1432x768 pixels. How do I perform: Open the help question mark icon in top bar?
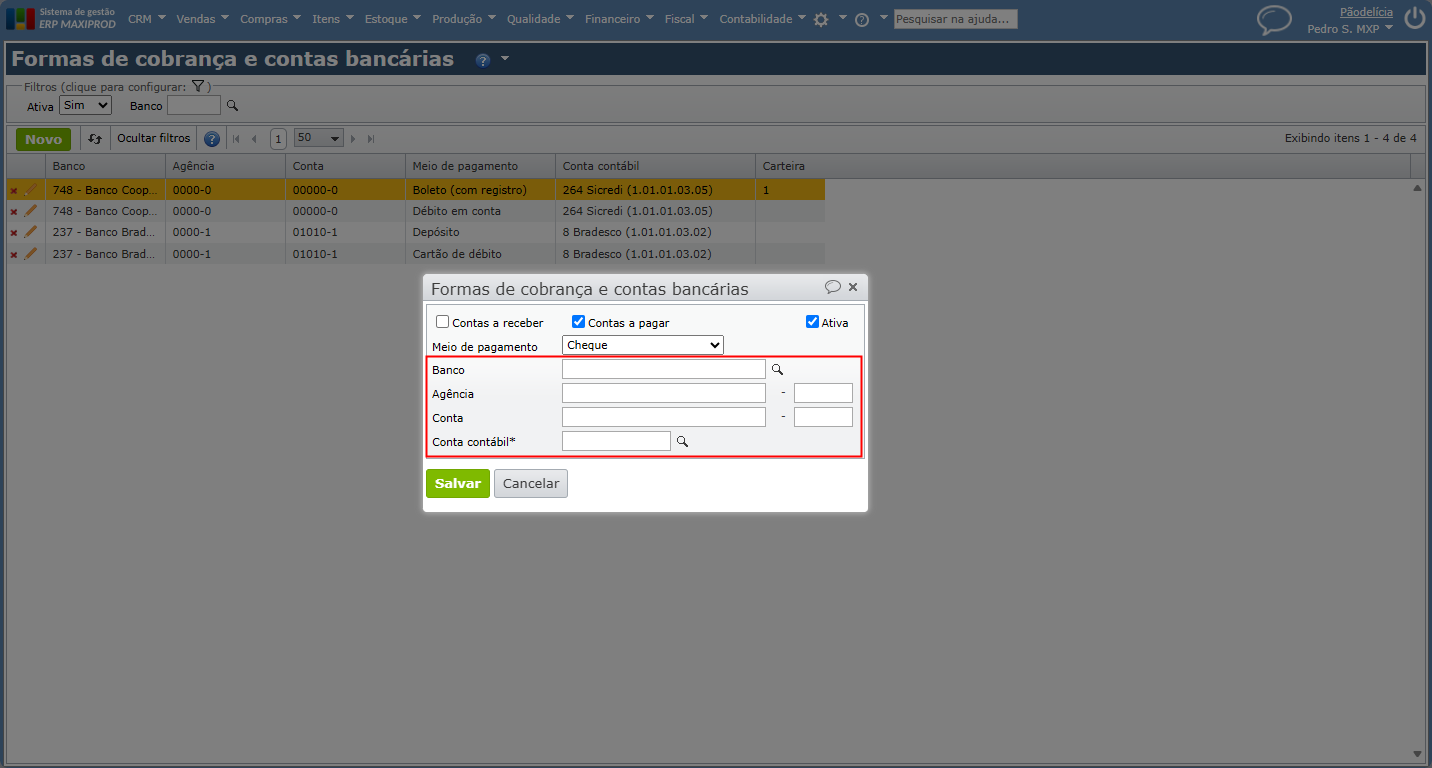click(x=862, y=19)
